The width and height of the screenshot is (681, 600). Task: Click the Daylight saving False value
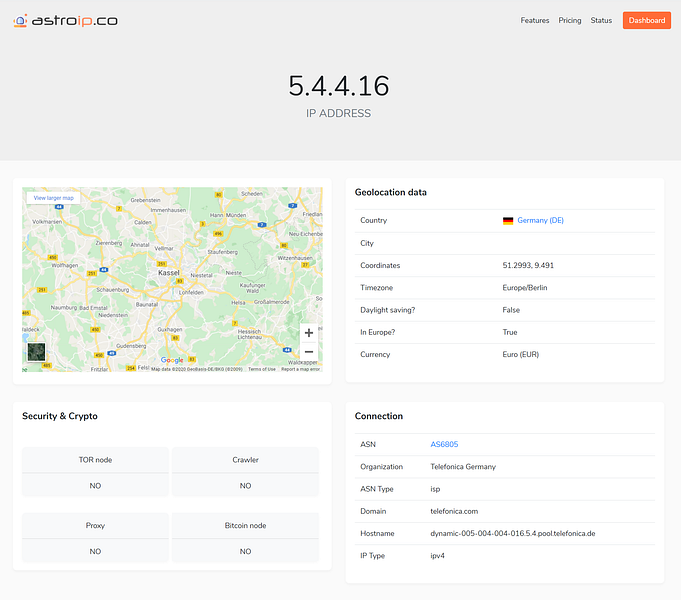[511, 310]
